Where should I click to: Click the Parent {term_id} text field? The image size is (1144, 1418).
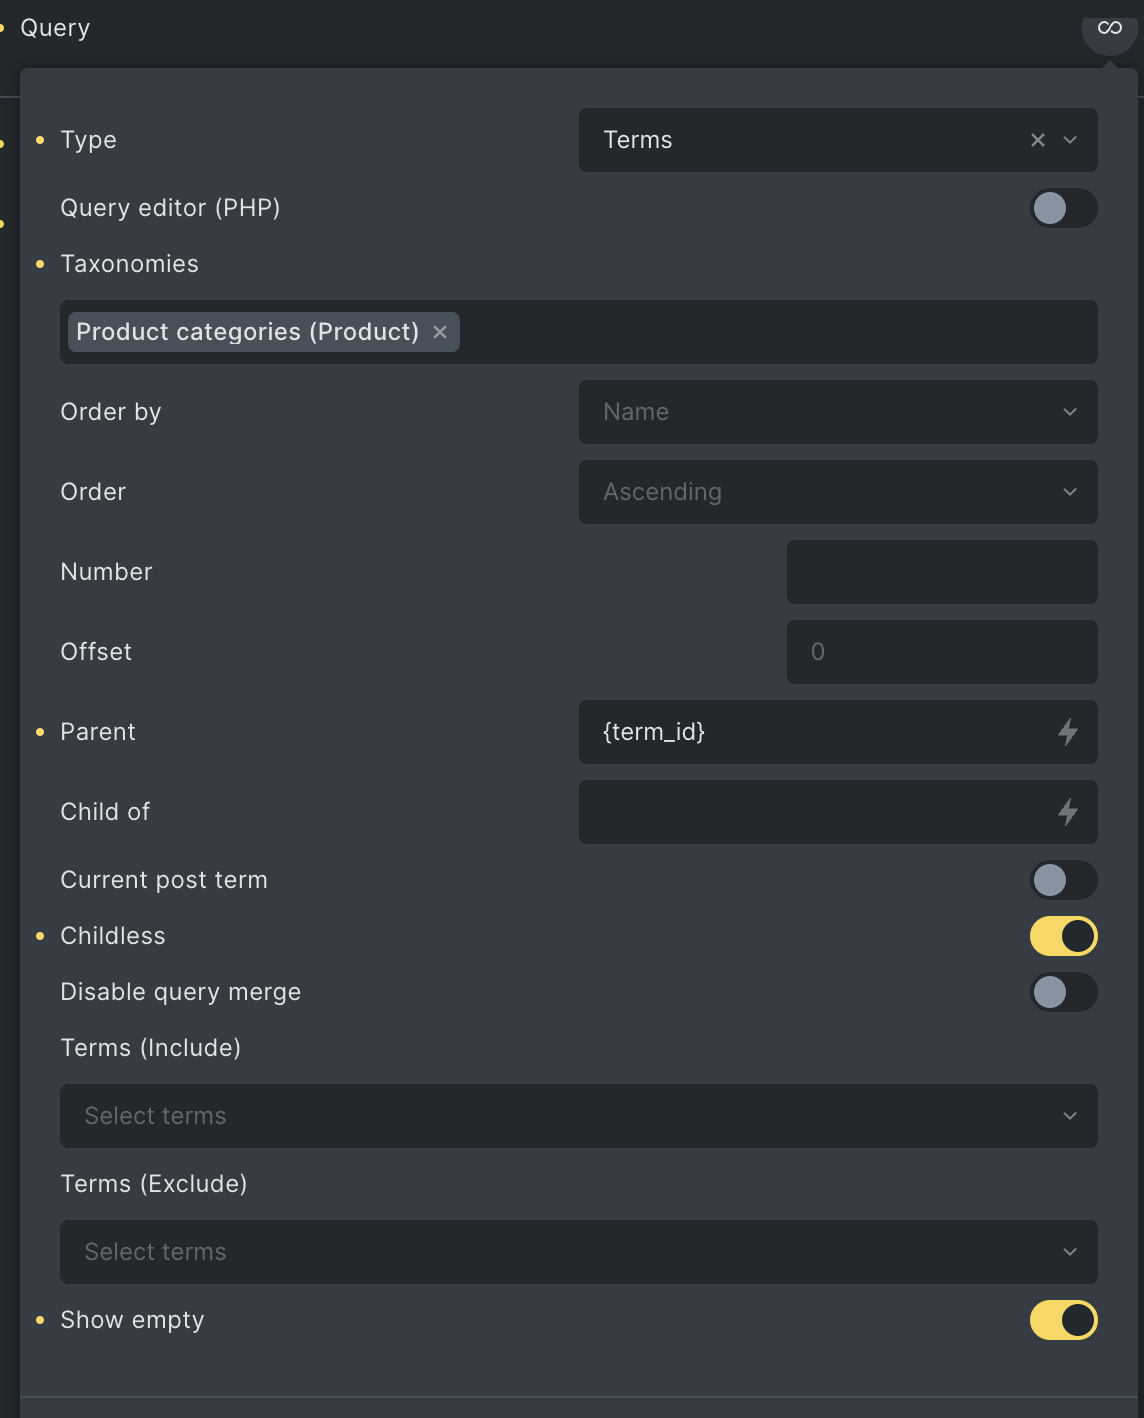tap(815, 732)
